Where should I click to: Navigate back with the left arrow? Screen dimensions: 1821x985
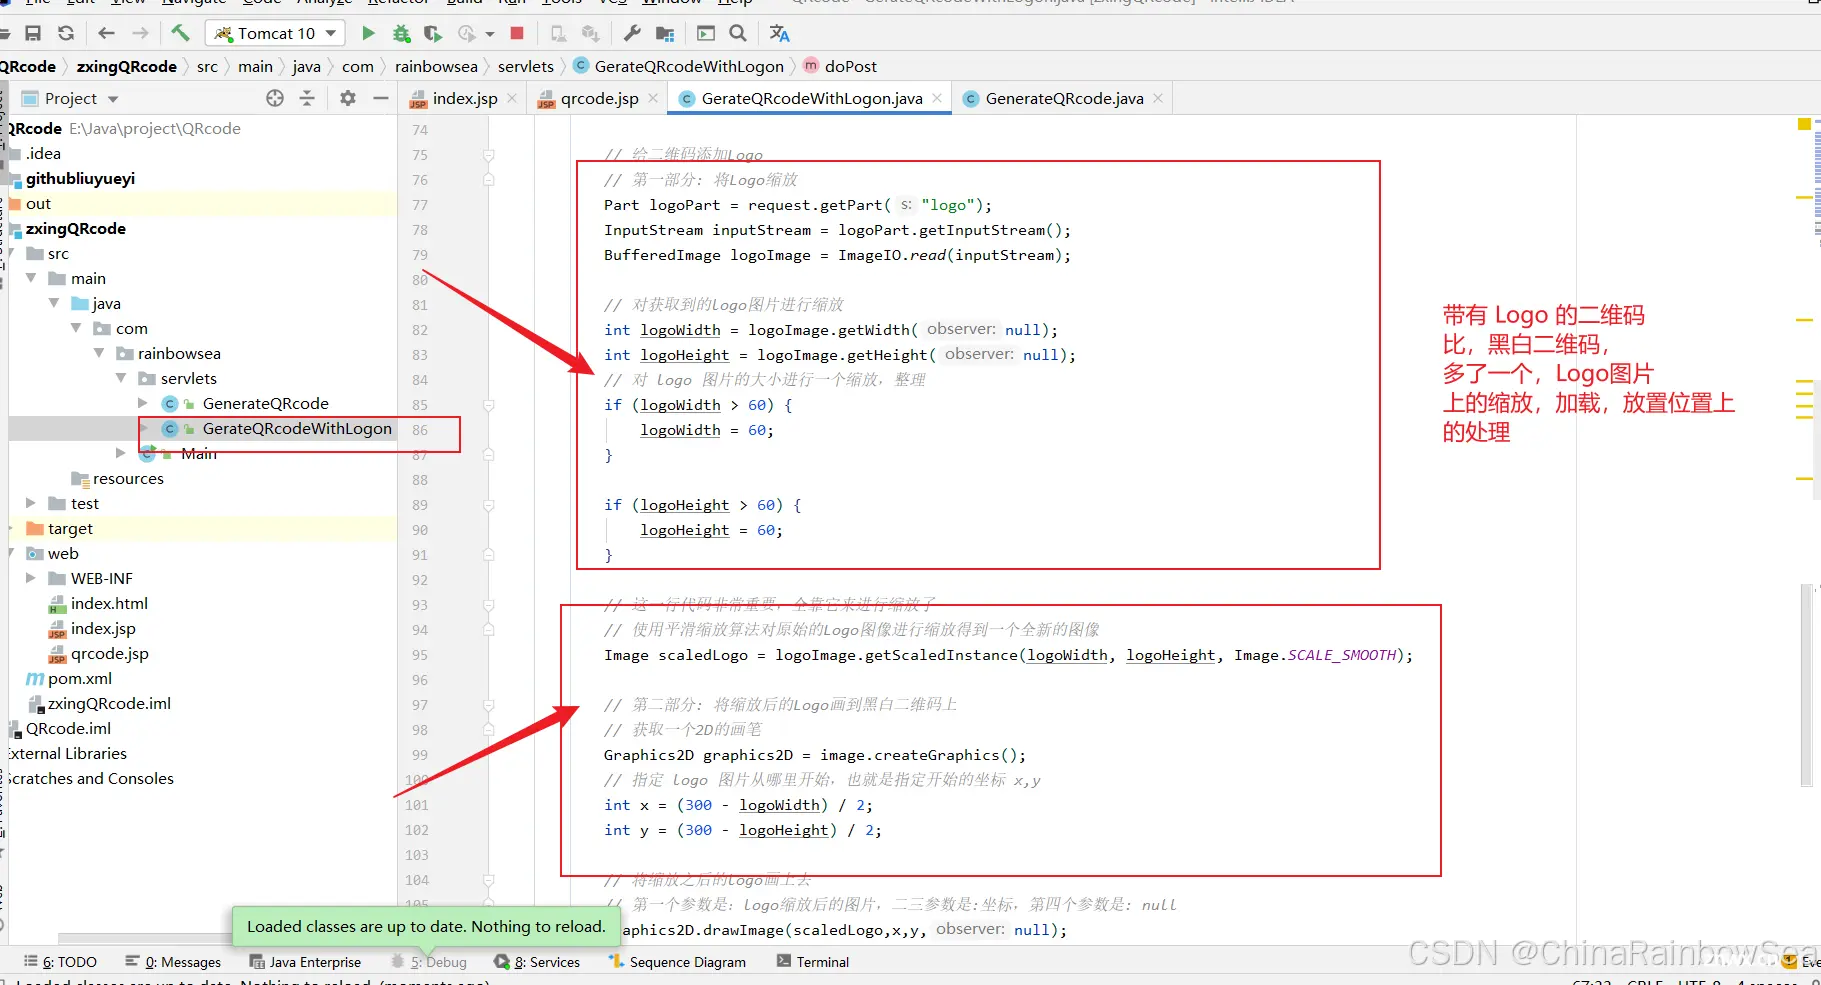(107, 33)
